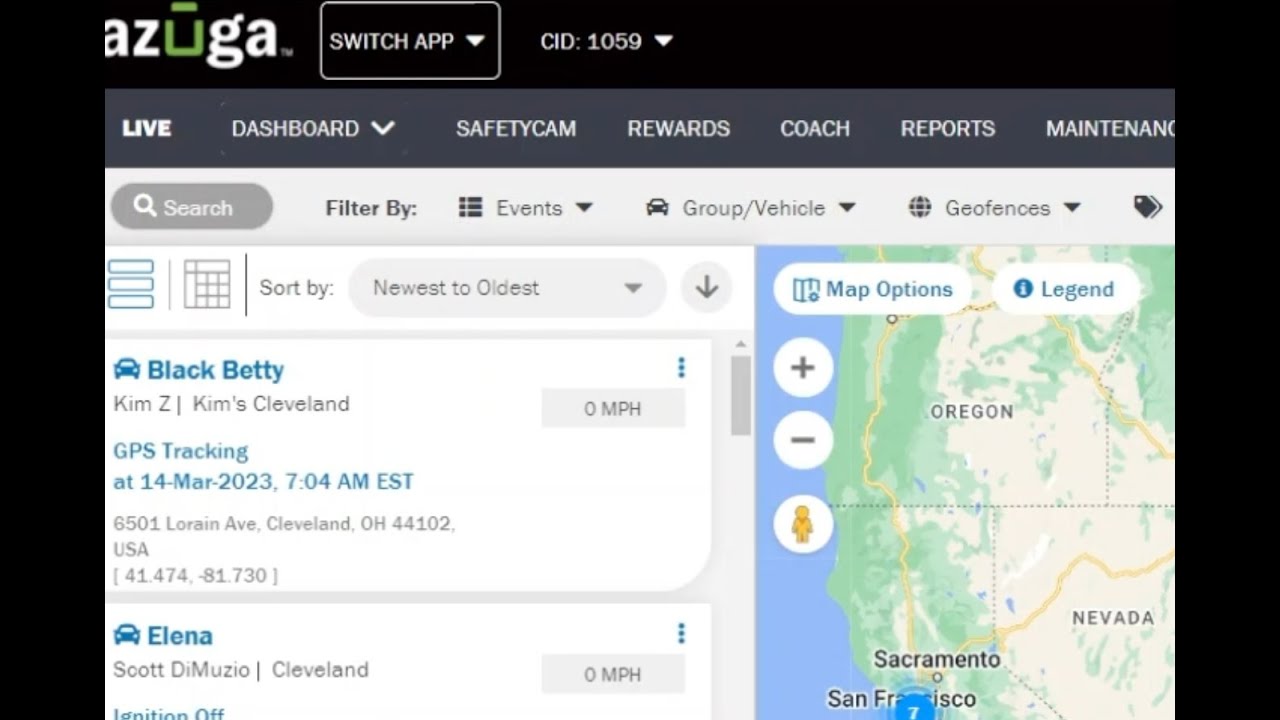Click 'Kim Z | Kim's Cleveland' driver text

232,404
